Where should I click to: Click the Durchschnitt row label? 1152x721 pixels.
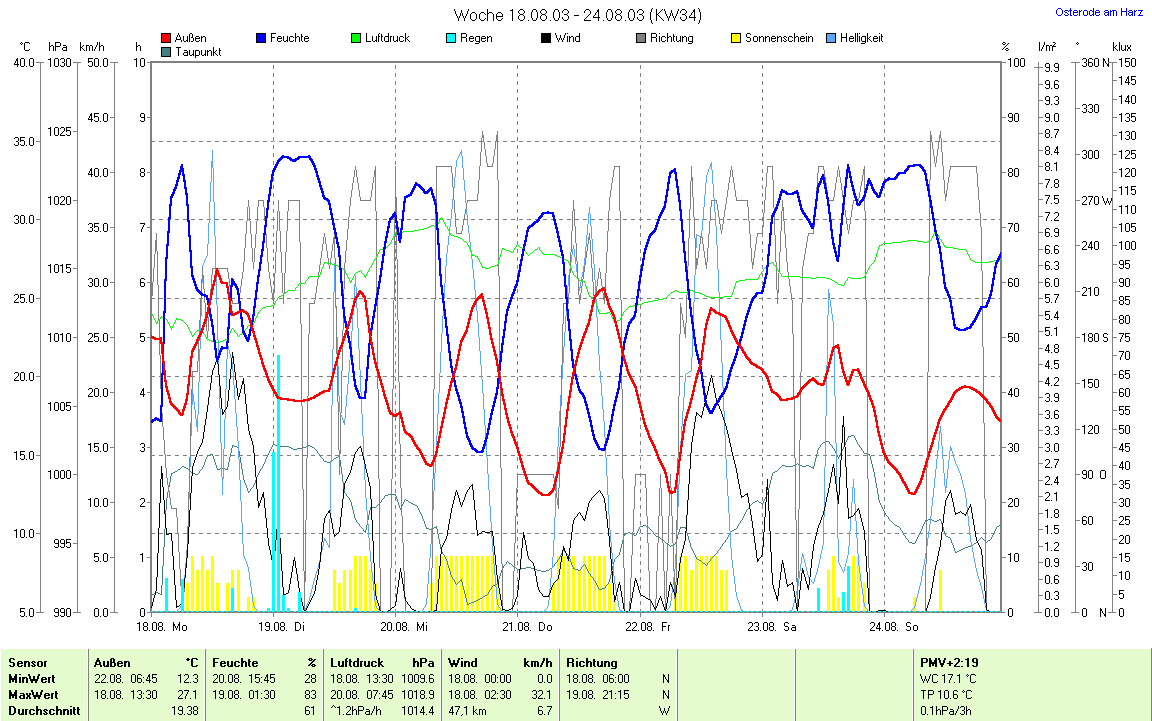click(x=42, y=711)
